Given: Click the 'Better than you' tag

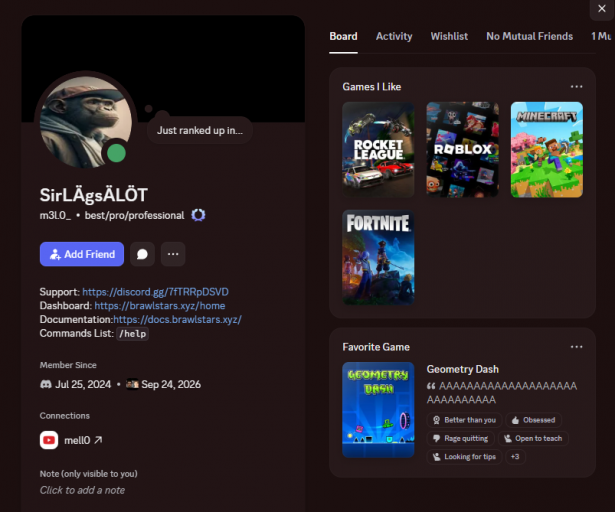Looking at the screenshot, I should coord(464,420).
